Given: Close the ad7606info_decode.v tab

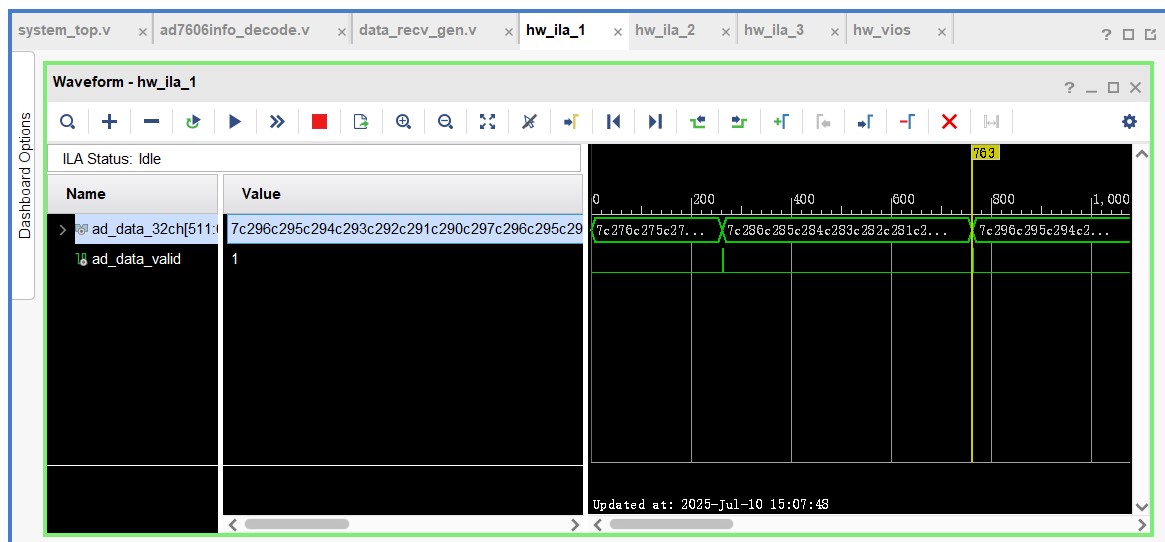Looking at the screenshot, I should [x=342, y=32].
